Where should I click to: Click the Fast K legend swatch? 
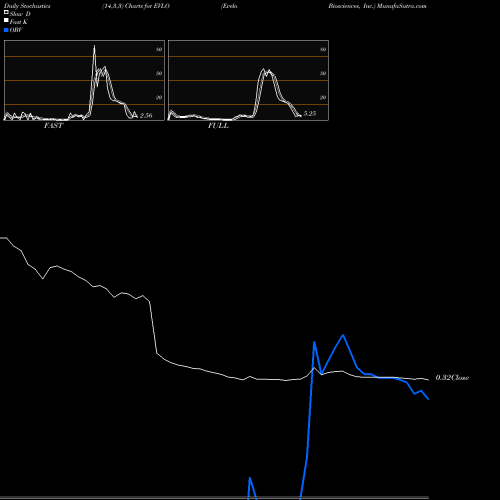click(x=6, y=20)
